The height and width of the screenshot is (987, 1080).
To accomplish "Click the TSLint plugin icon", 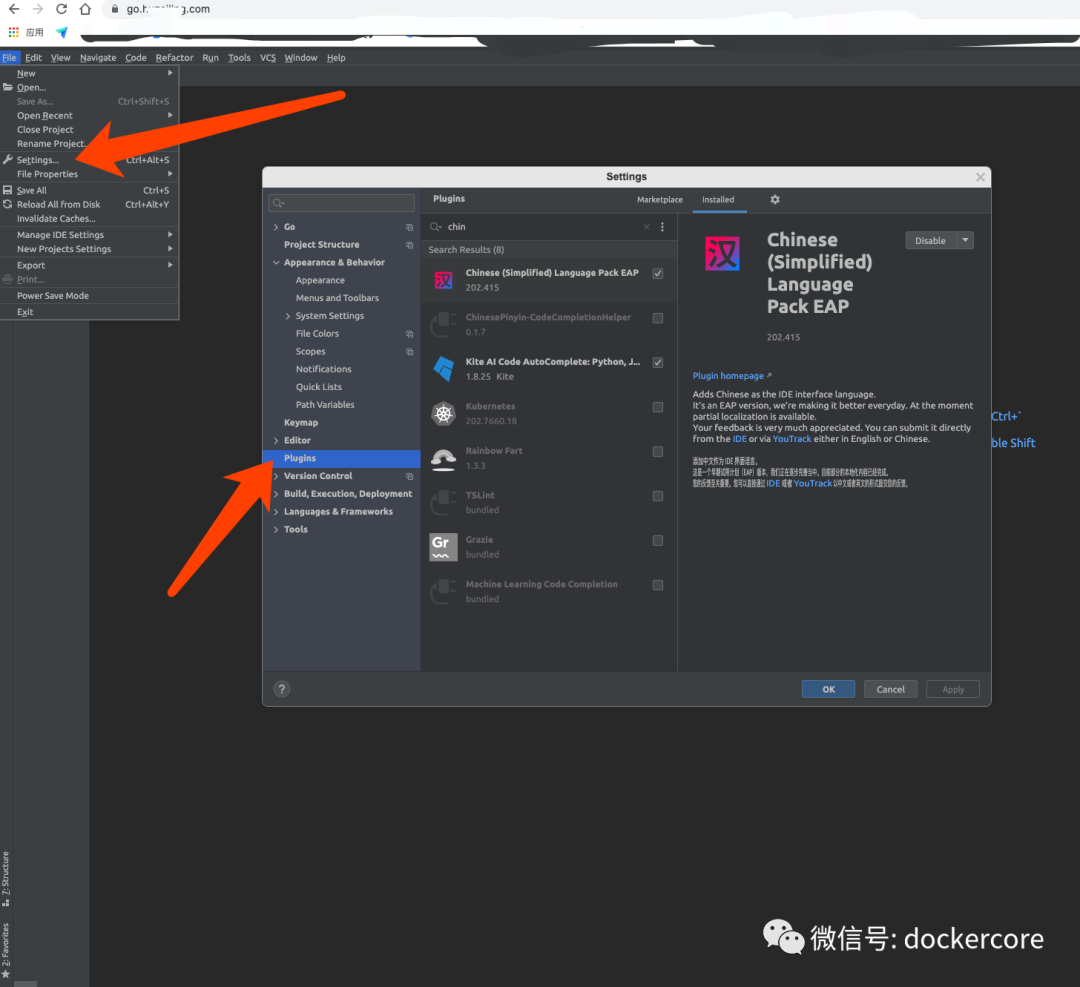I will 444,503.
